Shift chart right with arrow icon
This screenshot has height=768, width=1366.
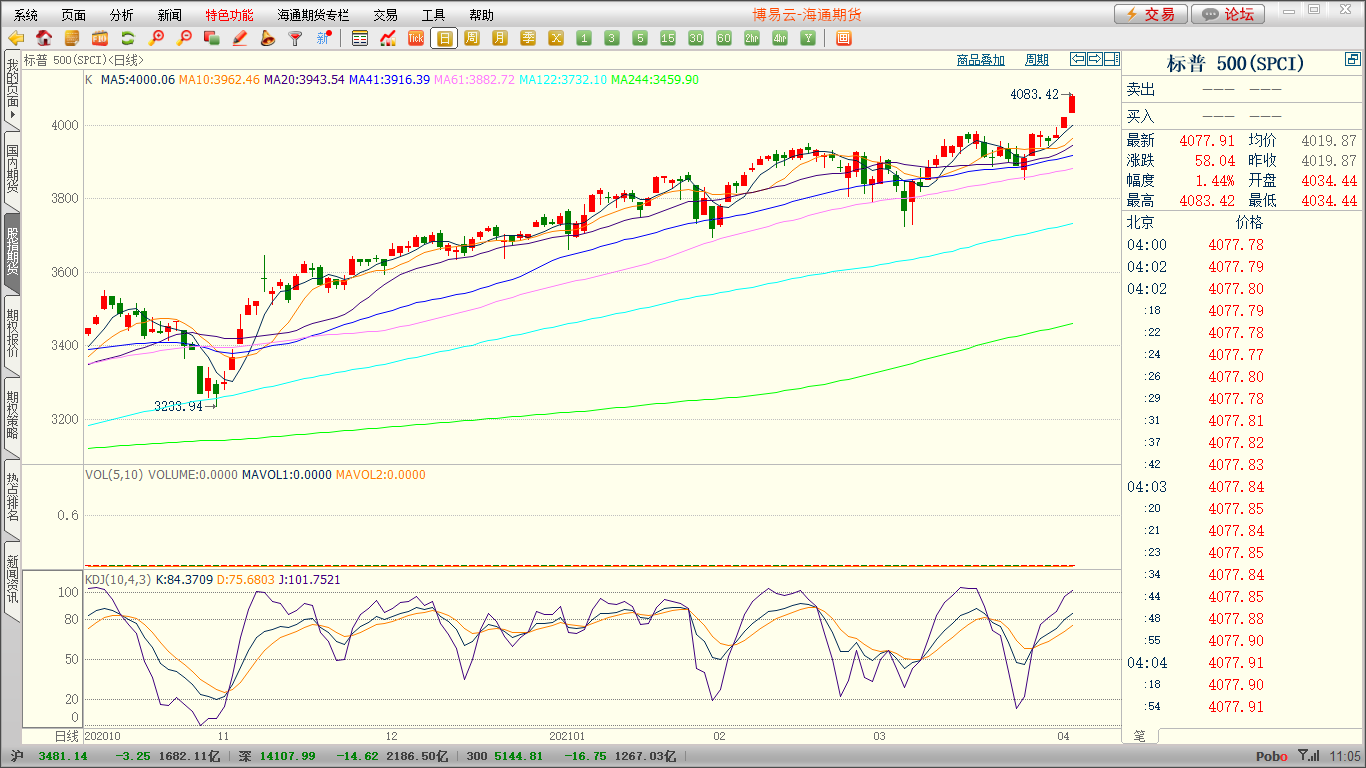tap(1095, 59)
